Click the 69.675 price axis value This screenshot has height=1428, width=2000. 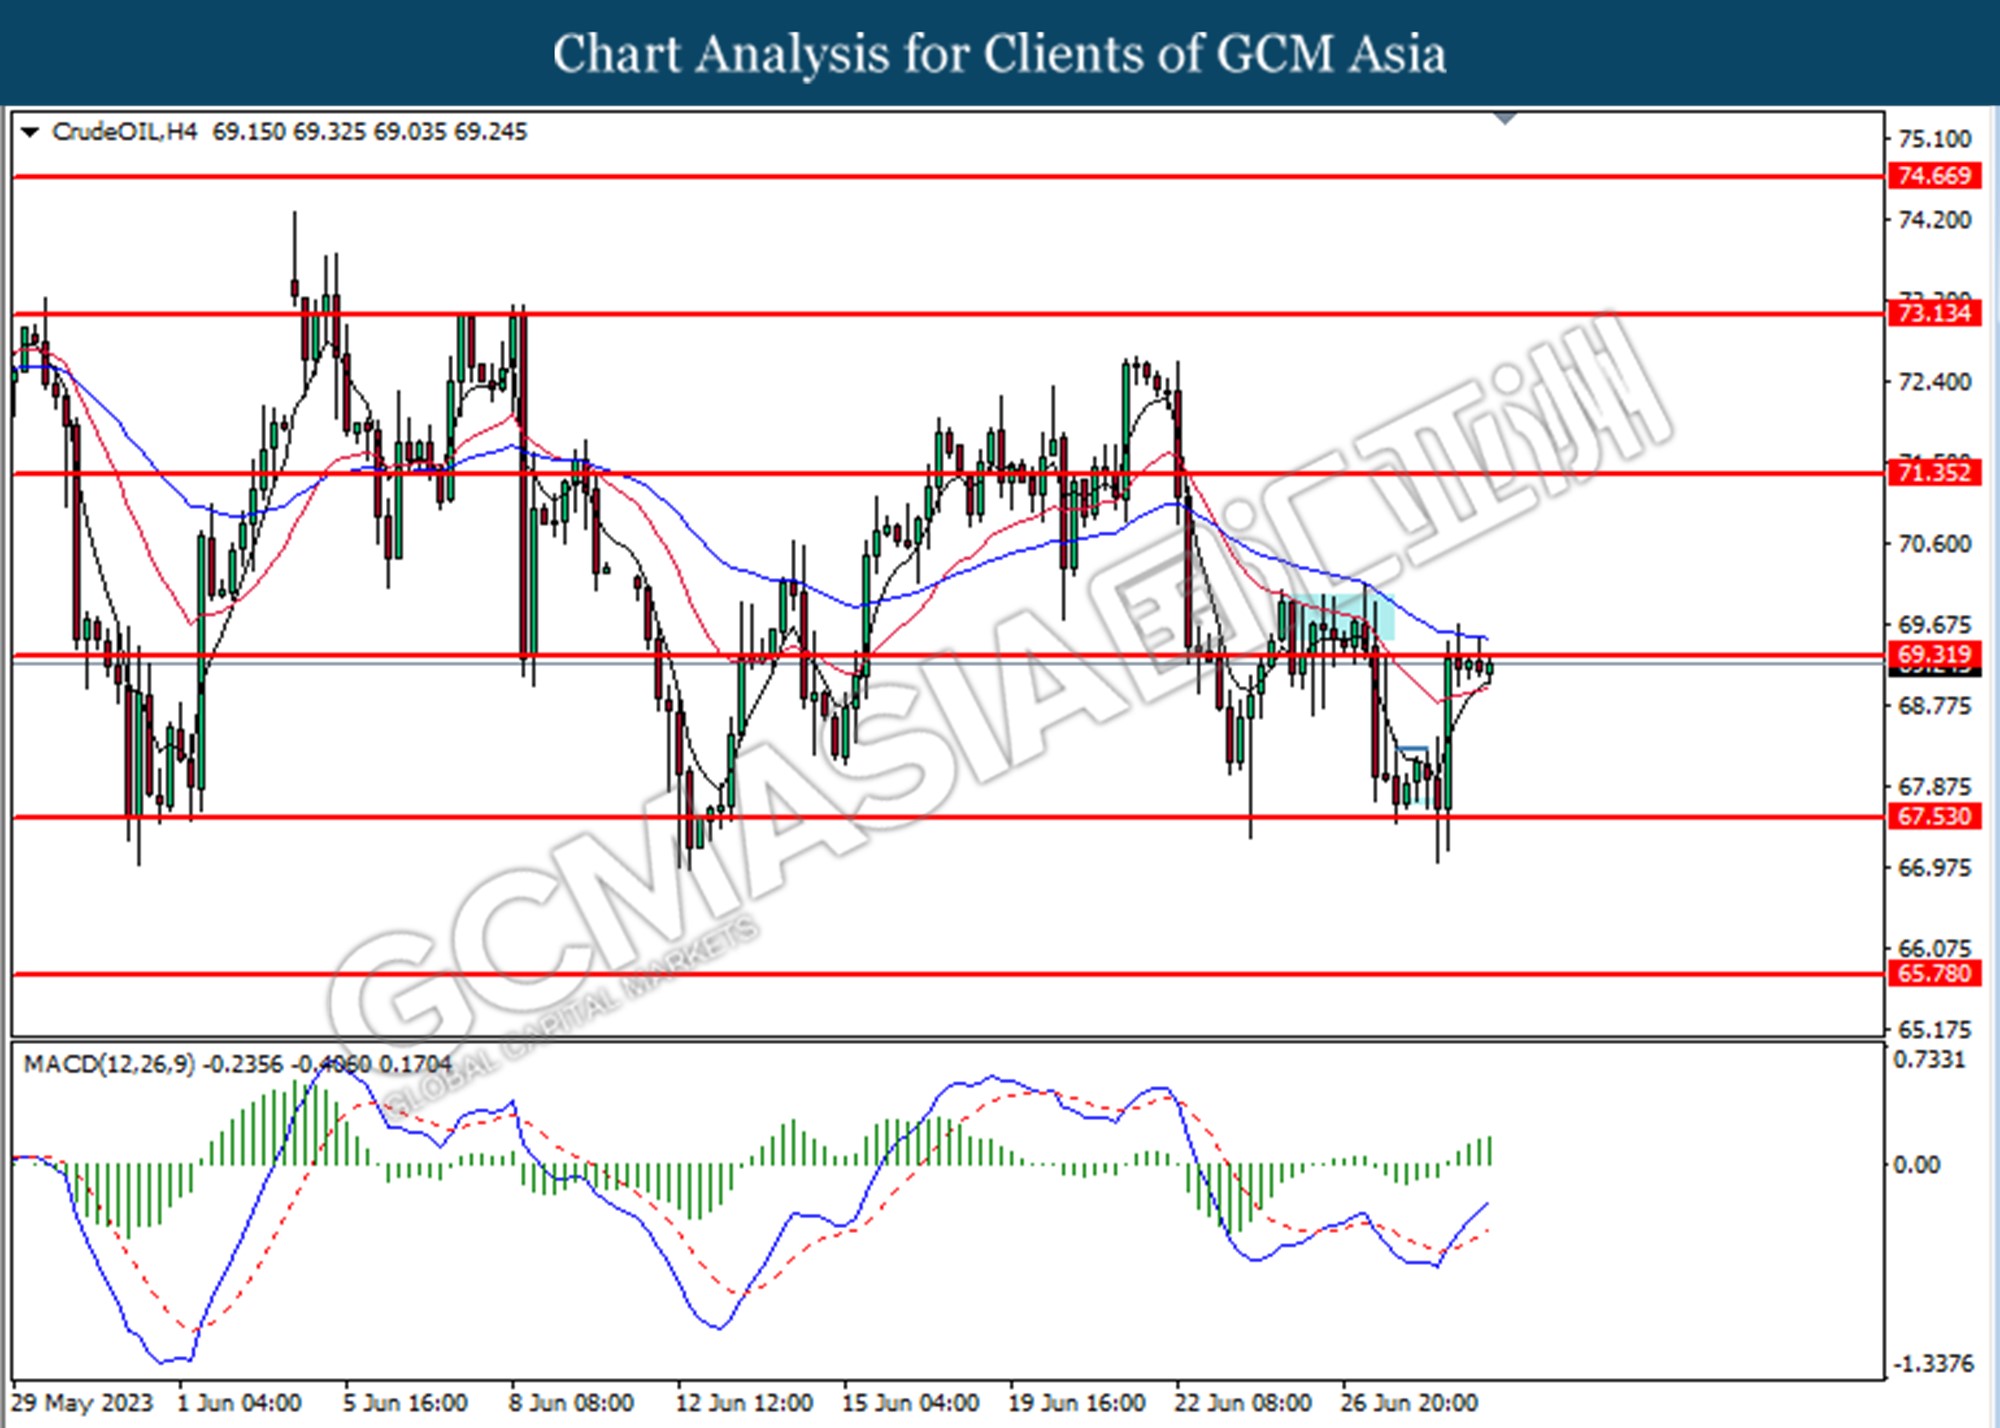tap(1934, 624)
